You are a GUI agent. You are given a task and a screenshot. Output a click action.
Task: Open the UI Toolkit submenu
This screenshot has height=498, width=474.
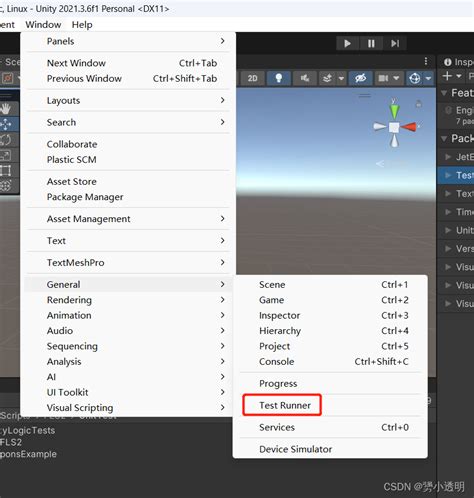pos(128,392)
